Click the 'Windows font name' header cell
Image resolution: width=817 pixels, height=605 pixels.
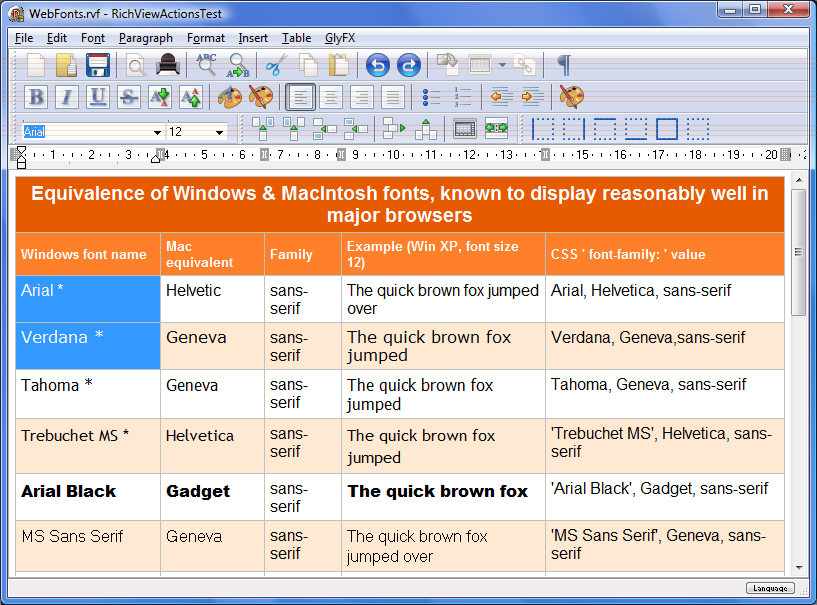(x=88, y=254)
